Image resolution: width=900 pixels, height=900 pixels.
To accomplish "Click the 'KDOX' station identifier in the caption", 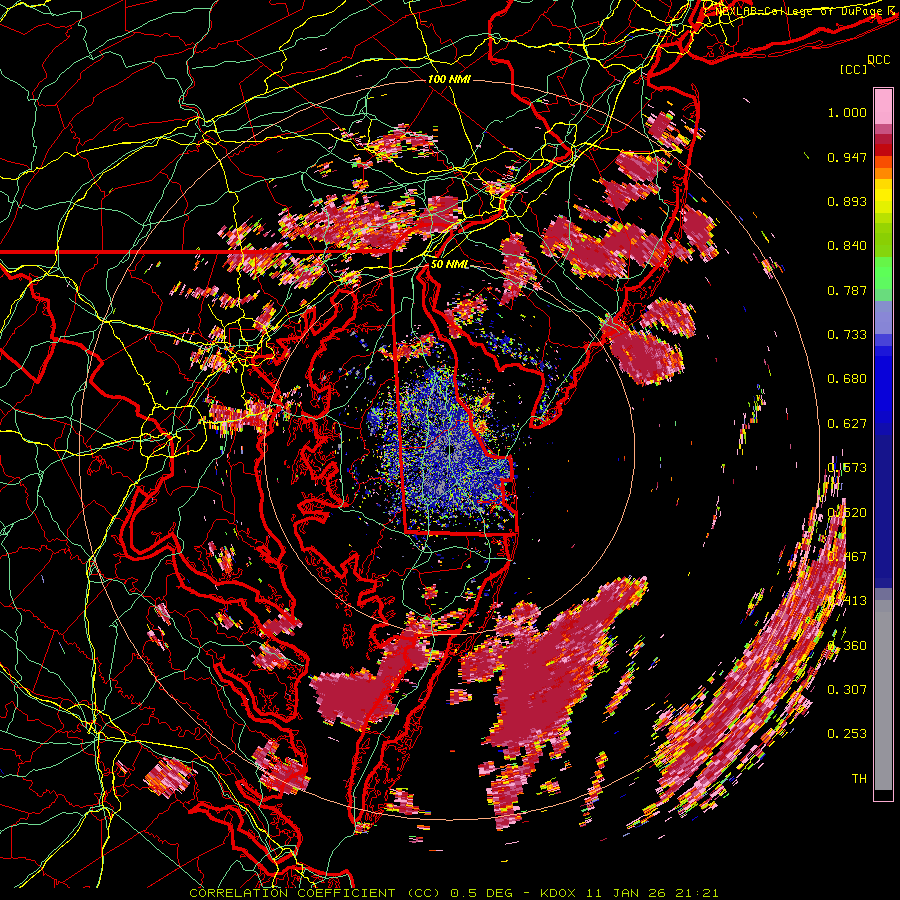I will pyautogui.click(x=558, y=893).
